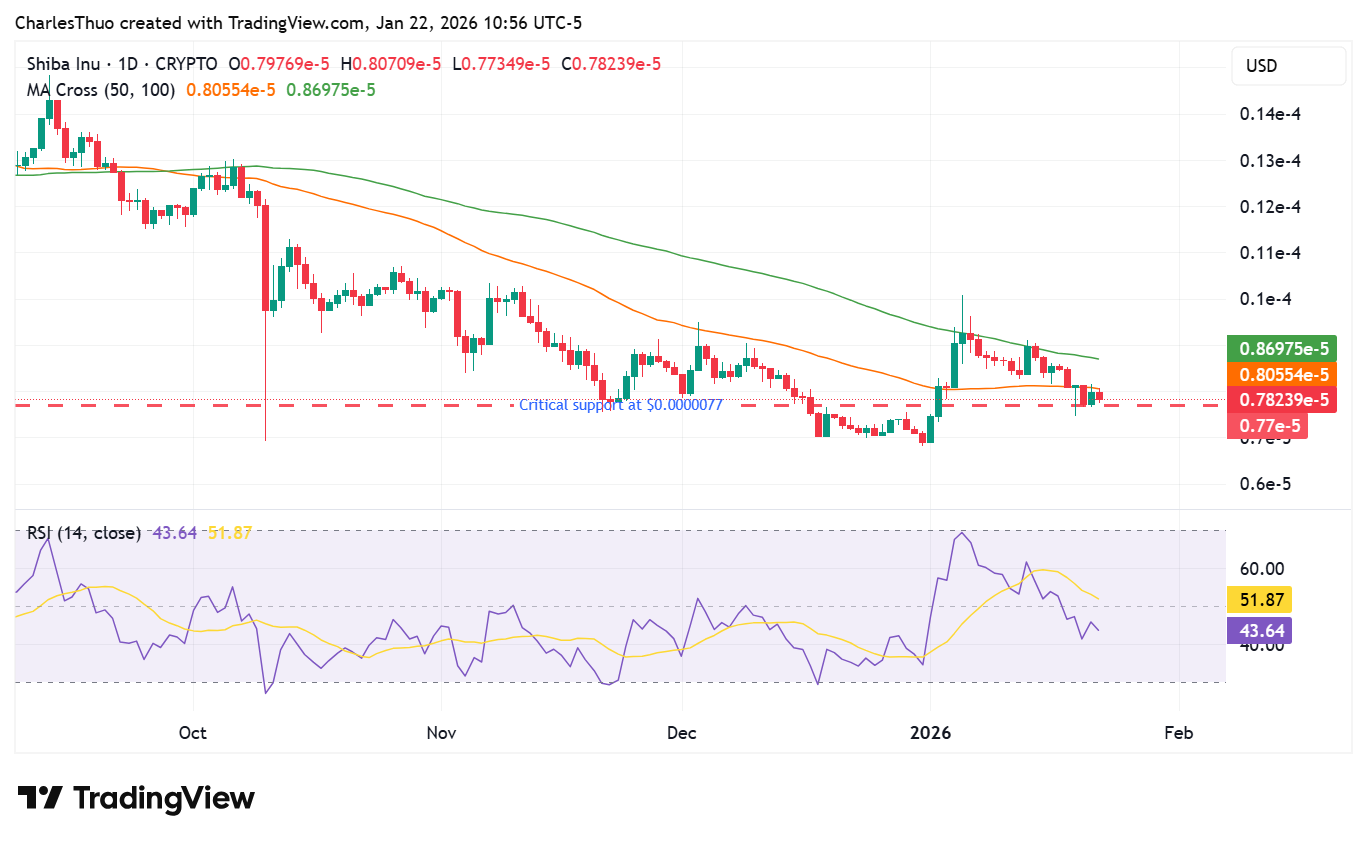1367x843 pixels.
Task: Click the orange 0.80554e-5 MA price label
Action: pyautogui.click(x=1283, y=375)
